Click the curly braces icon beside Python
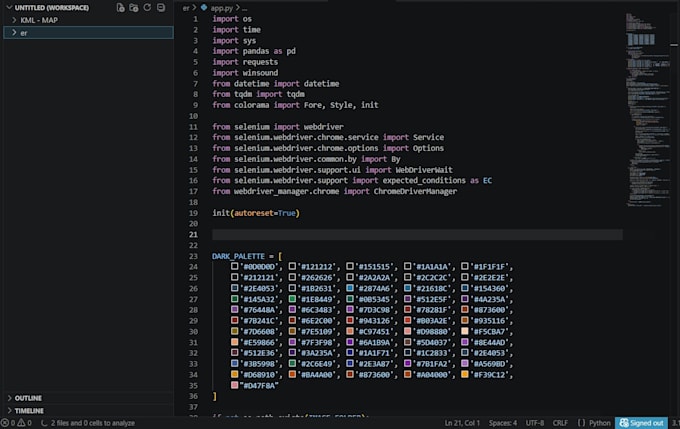The image size is (680, 429). pyautogui.click(x=581, y=422)
